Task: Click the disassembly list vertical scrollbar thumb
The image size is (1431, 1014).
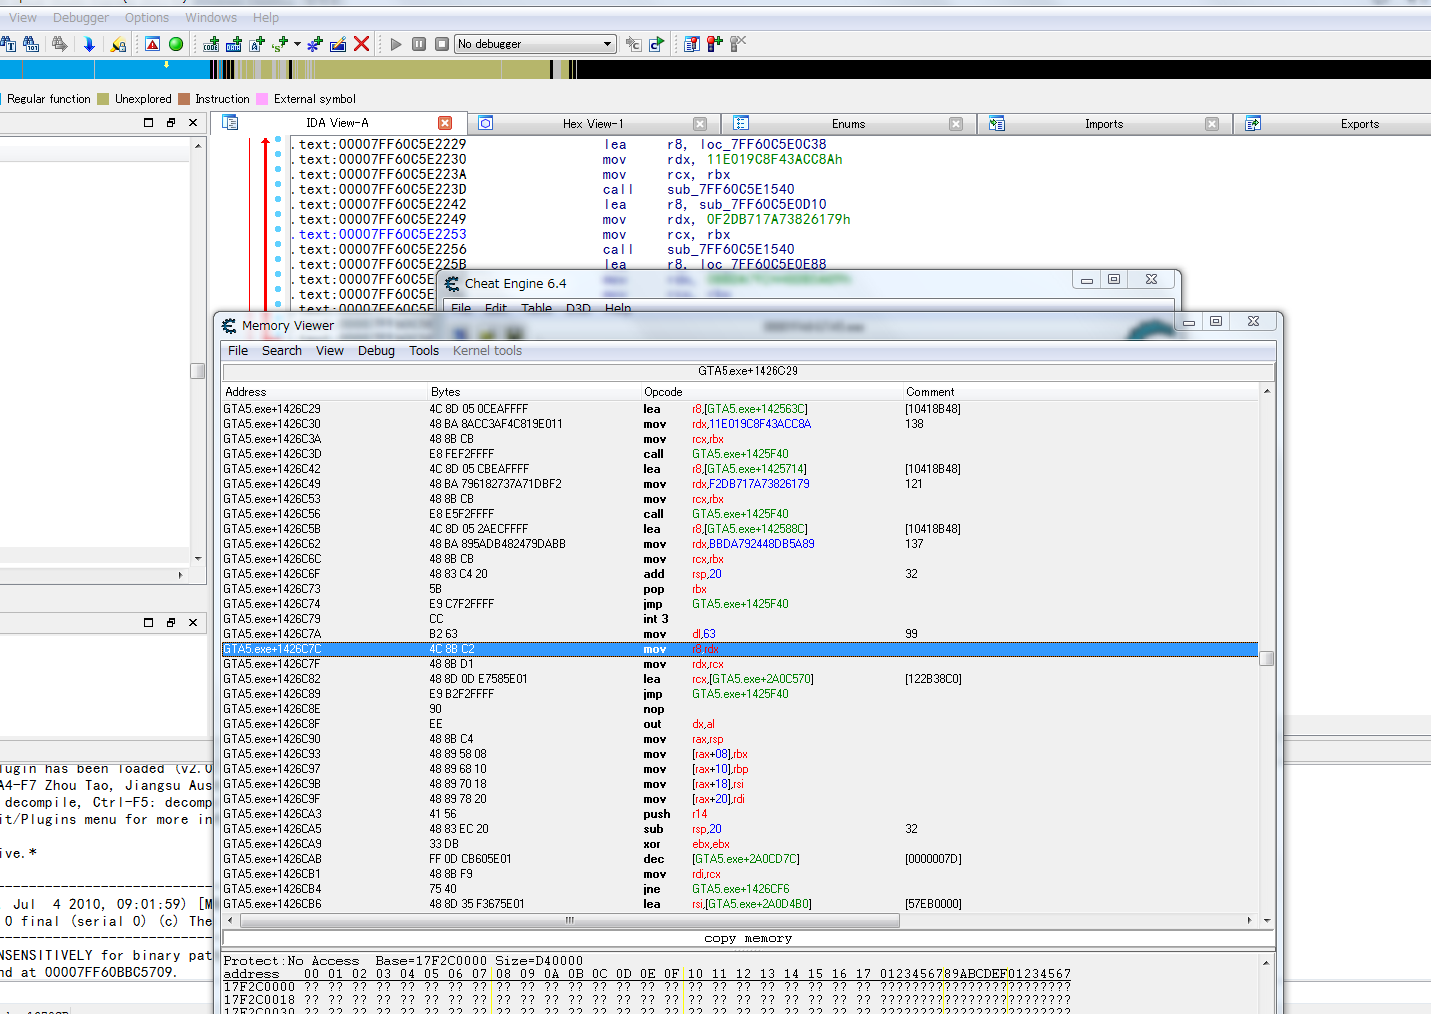Action: (x=1266, y=658)
